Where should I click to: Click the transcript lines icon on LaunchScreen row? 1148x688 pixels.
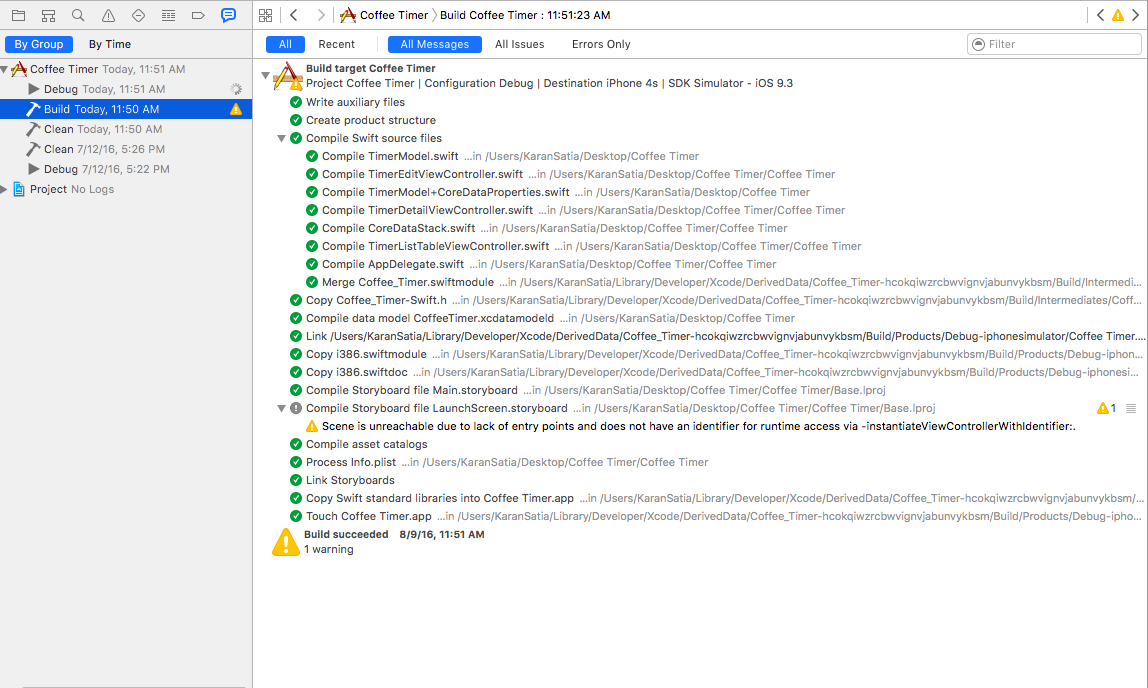point(1131,408)
